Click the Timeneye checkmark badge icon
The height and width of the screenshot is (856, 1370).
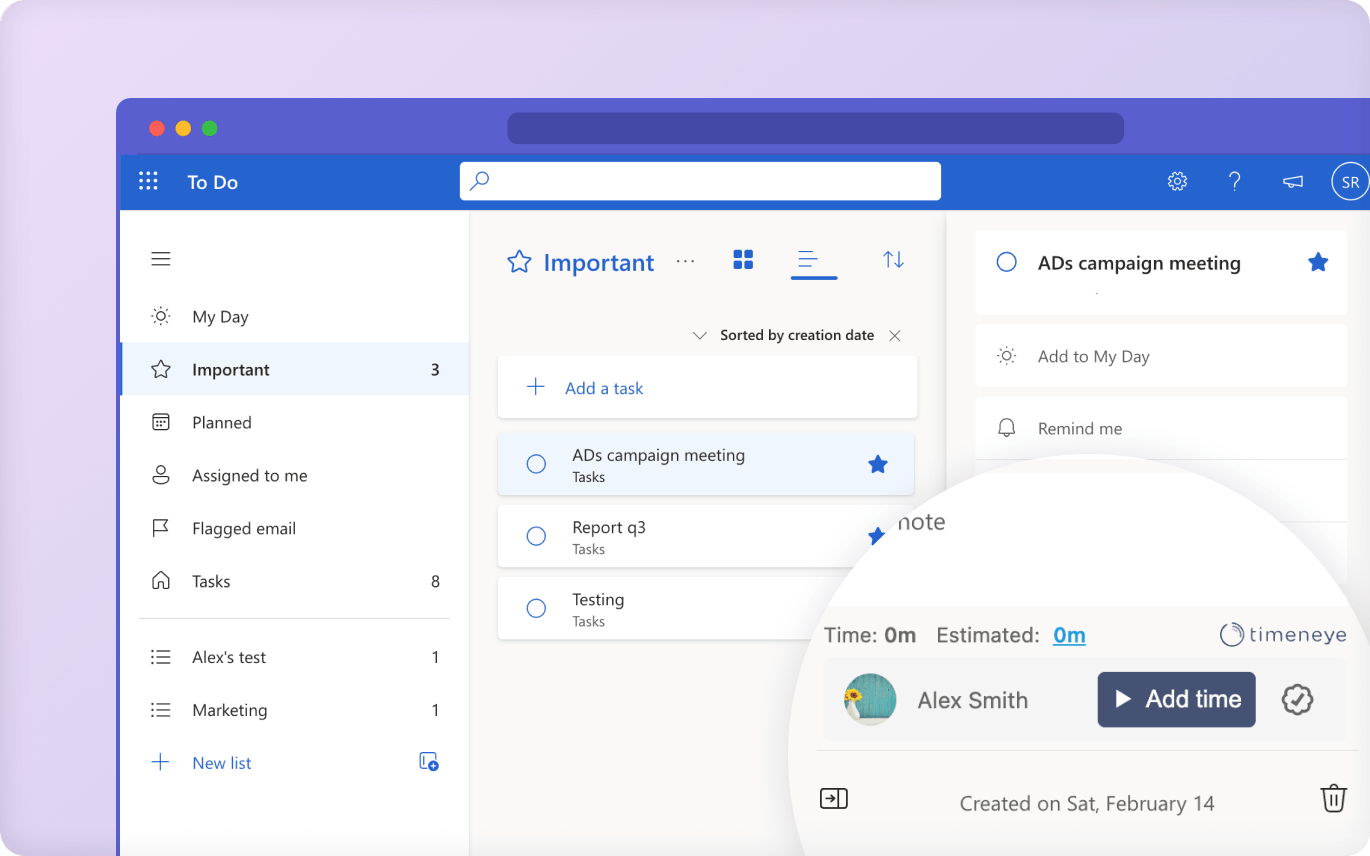tap(1298, 700)
